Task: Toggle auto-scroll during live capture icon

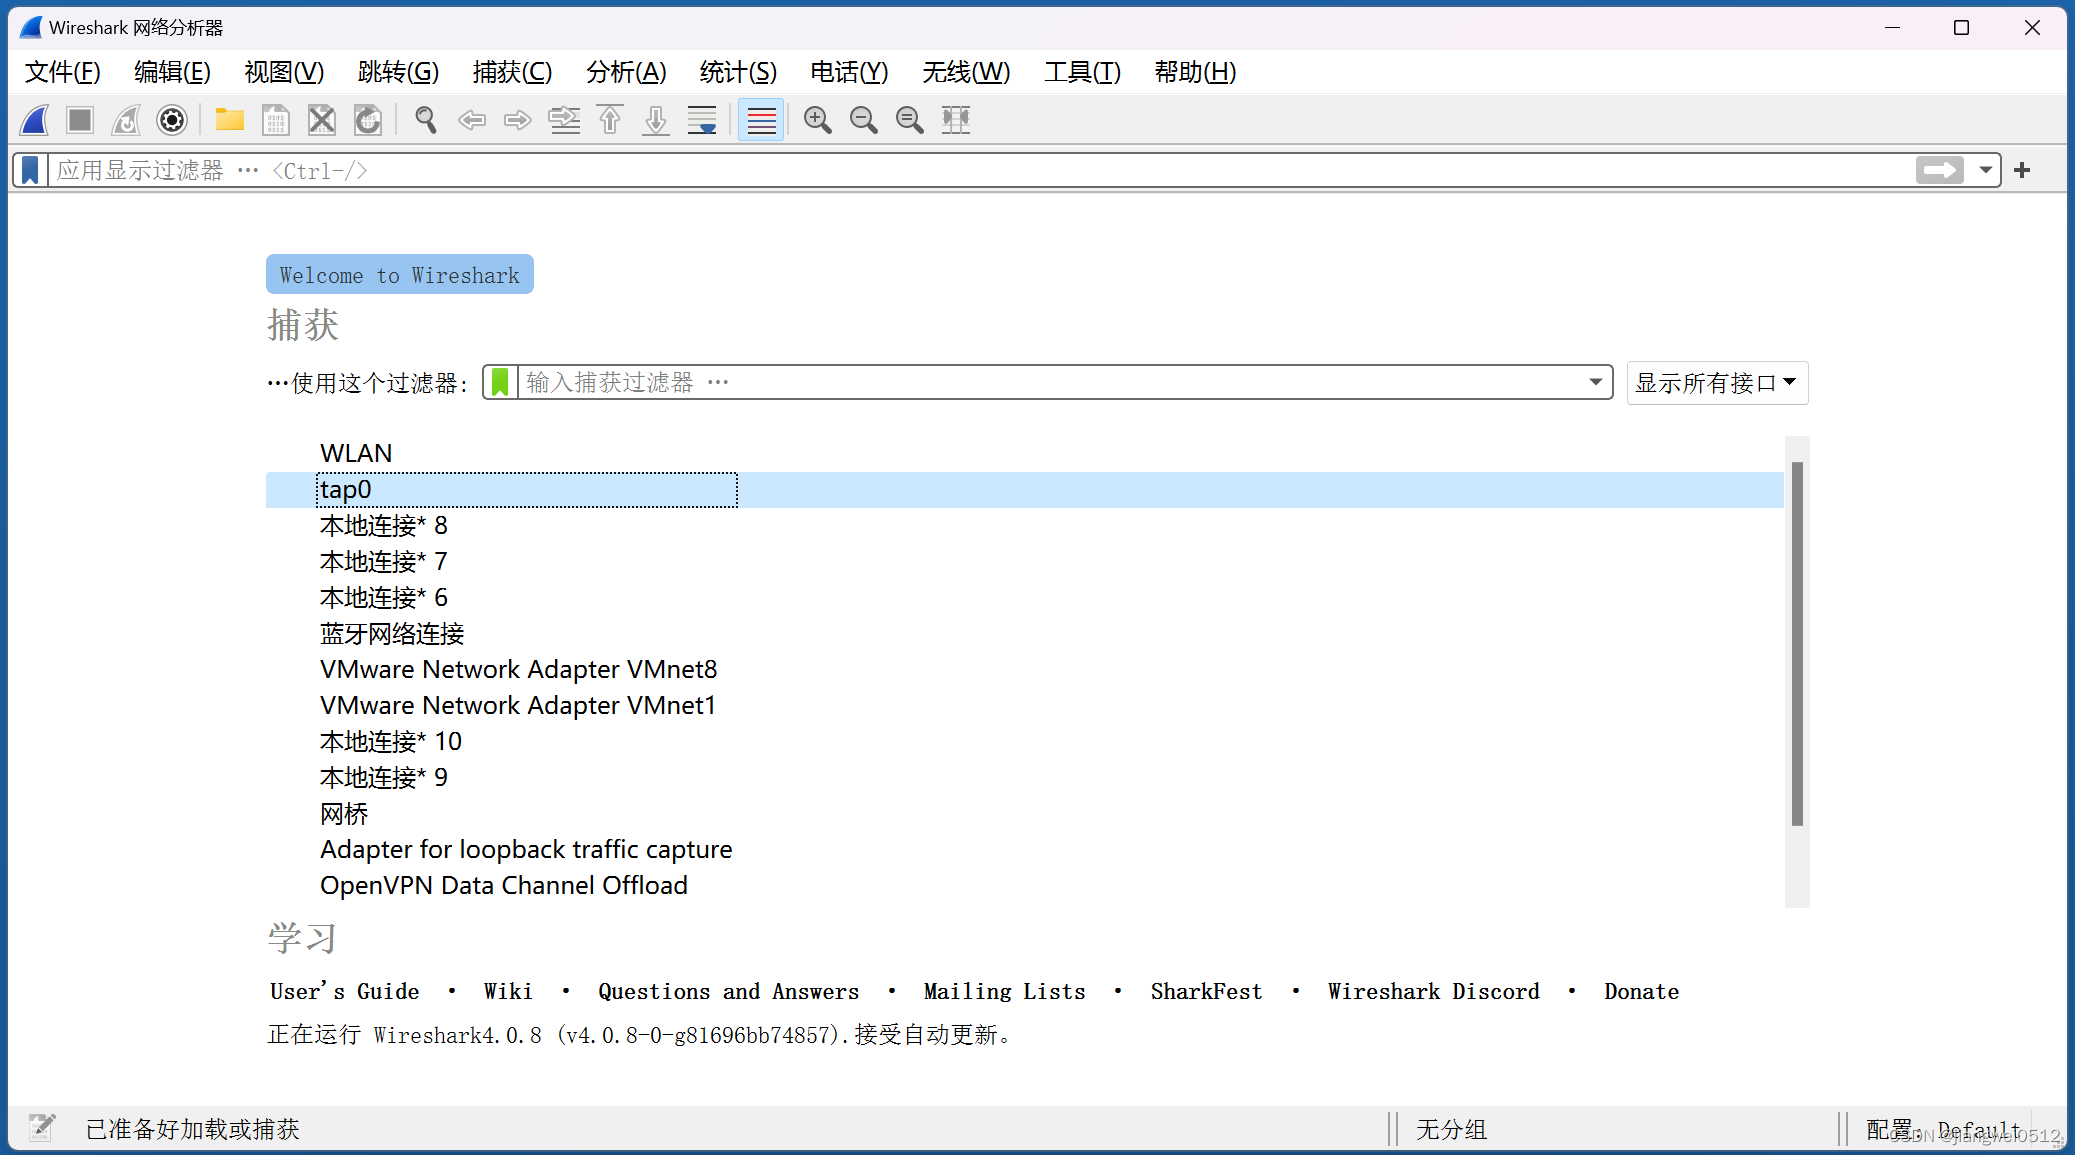Action: pos(702,120)
